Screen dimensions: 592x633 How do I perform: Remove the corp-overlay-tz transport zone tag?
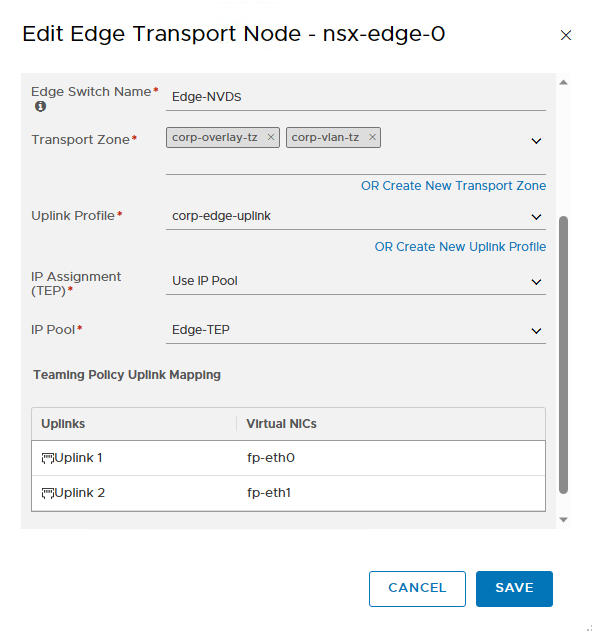[271, 137]
